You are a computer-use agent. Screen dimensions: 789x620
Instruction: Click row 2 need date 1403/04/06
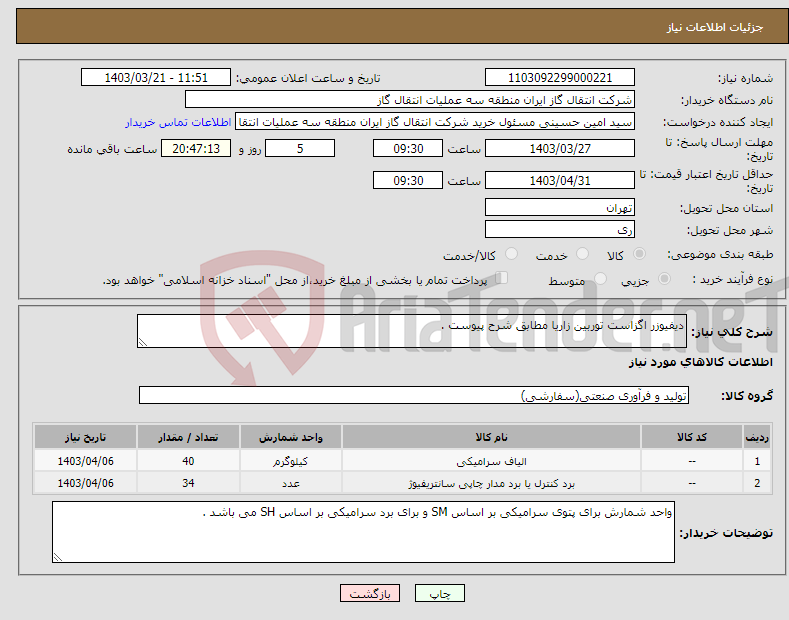(85, 483)
